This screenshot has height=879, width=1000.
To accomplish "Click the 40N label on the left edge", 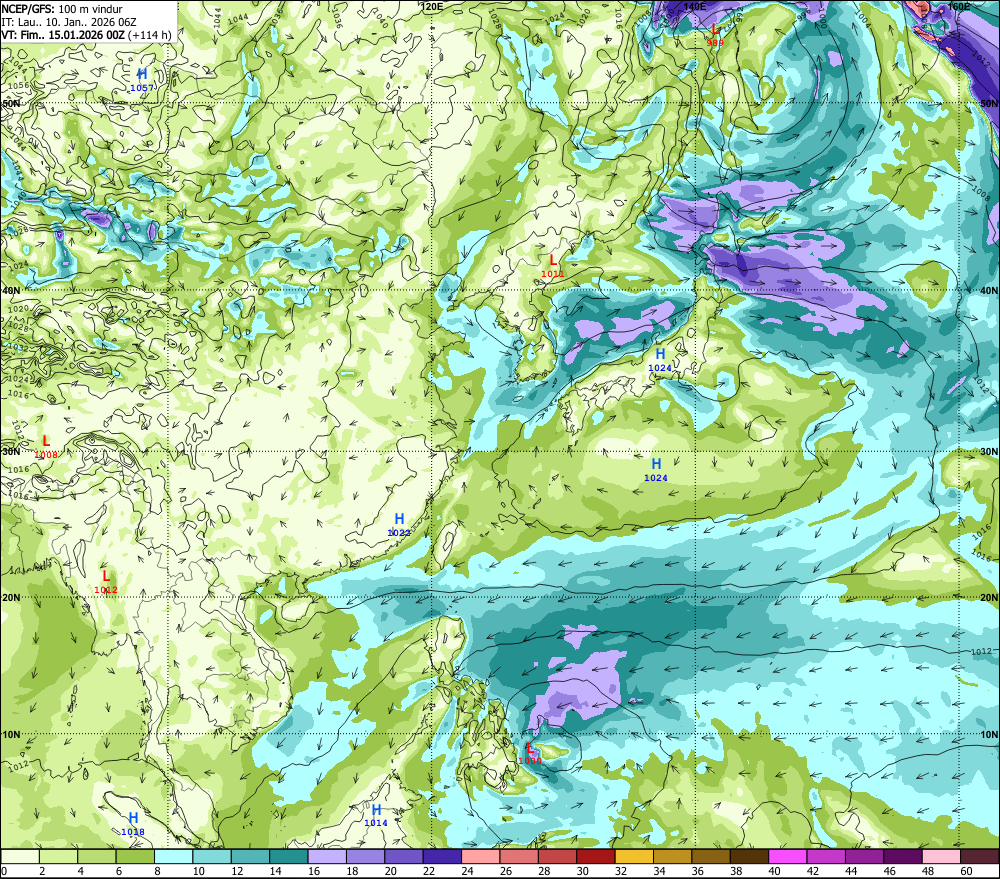I will 11,290.
